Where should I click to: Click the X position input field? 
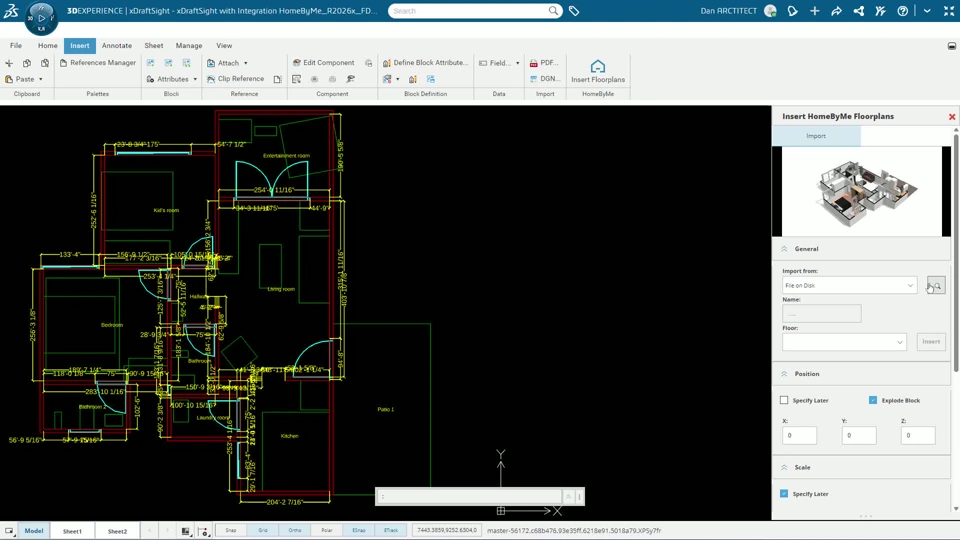click(799, 435)
